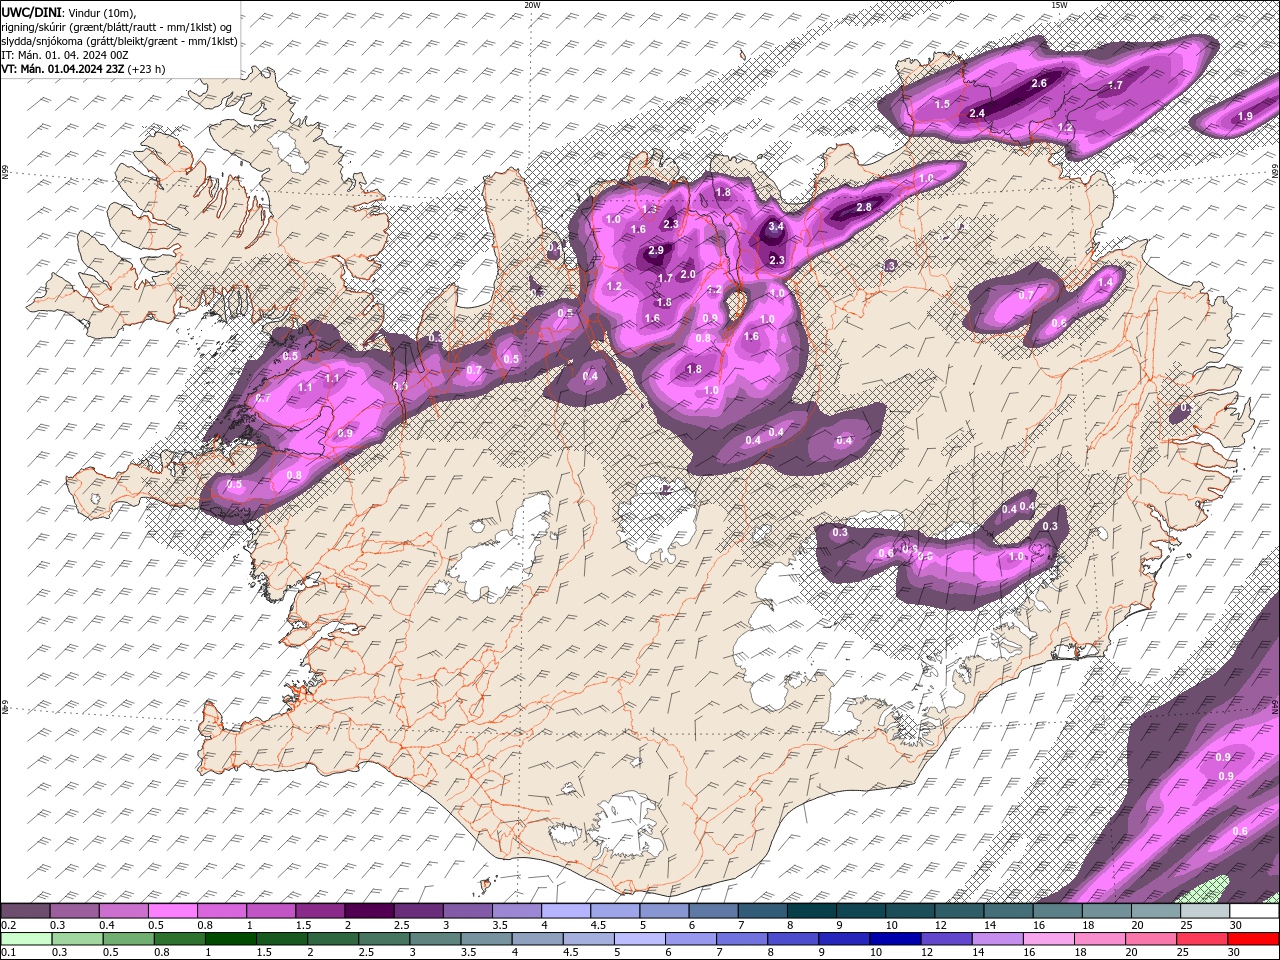The height and width of the screenshot is (960, 1280).
Task: Click the legend line starting with "slydda/snjókoma"
Action: coord(119,41)
